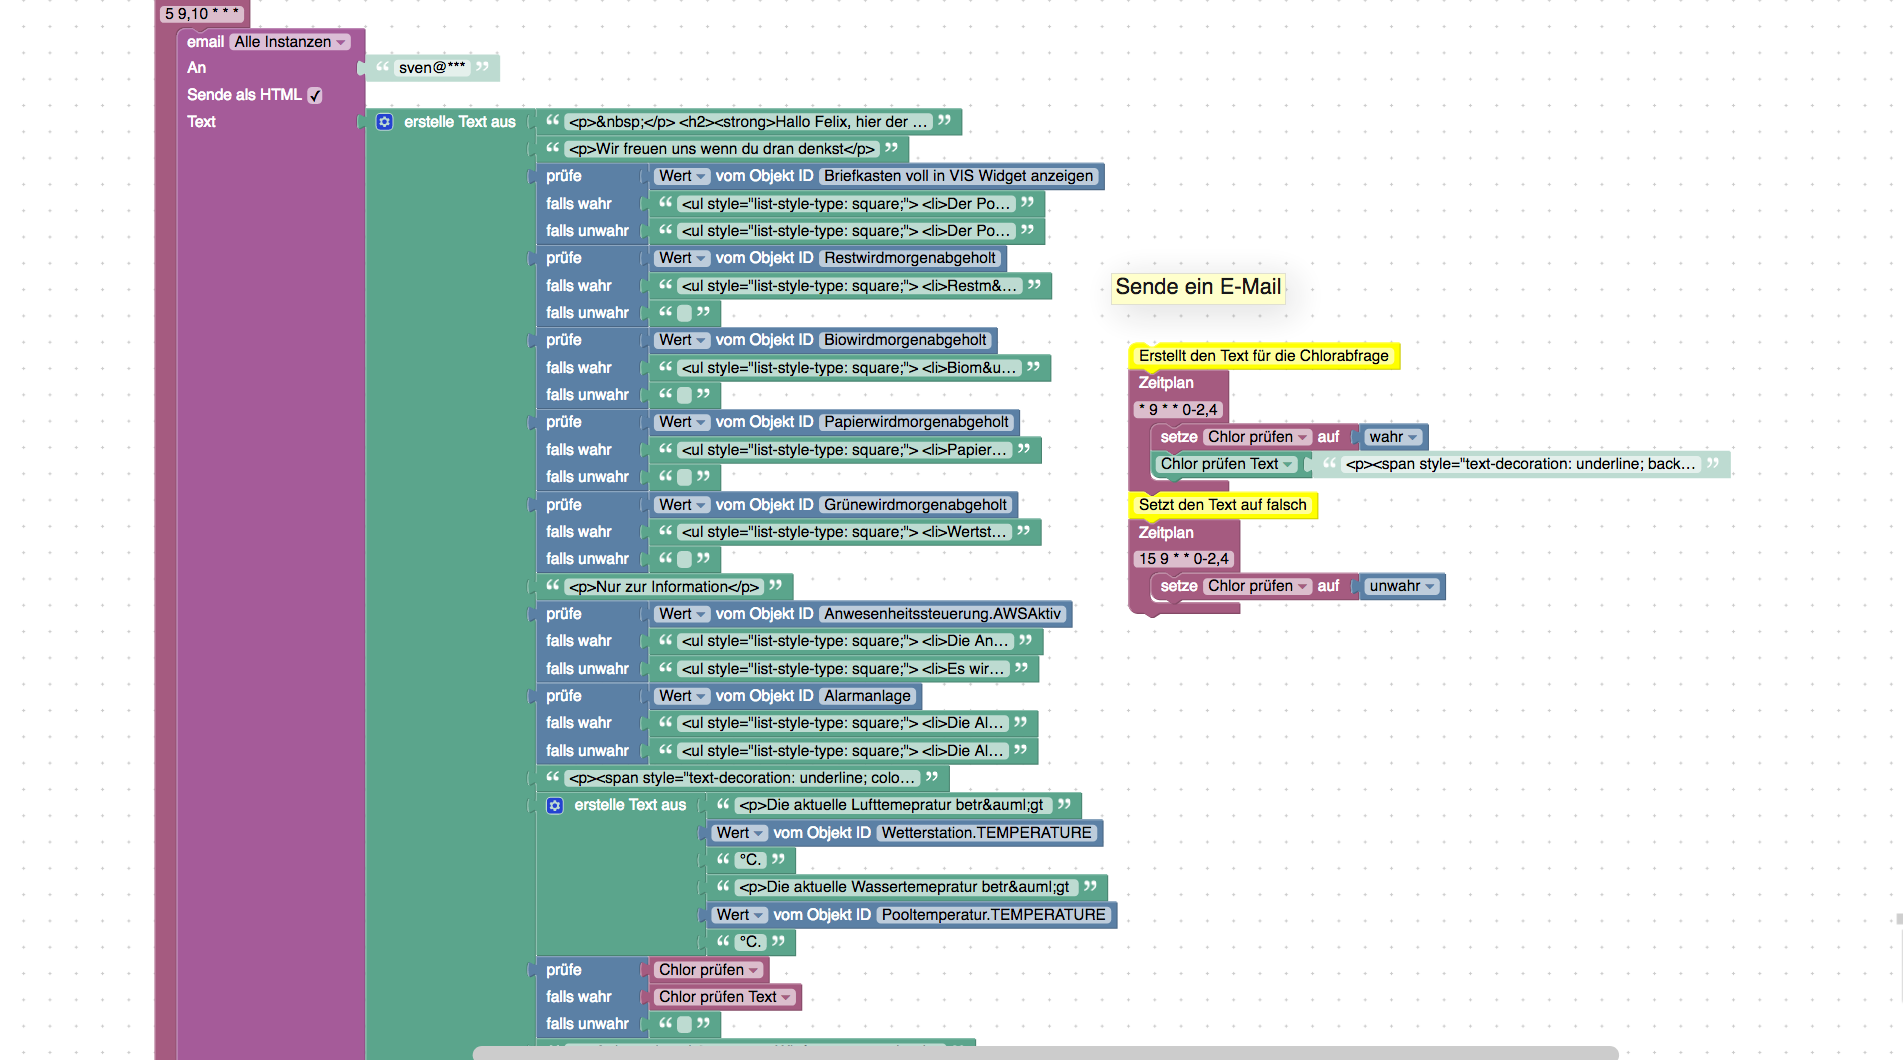
Task: Select object ID 'Alarmanlage'
Action: click(x=868, y=696)
